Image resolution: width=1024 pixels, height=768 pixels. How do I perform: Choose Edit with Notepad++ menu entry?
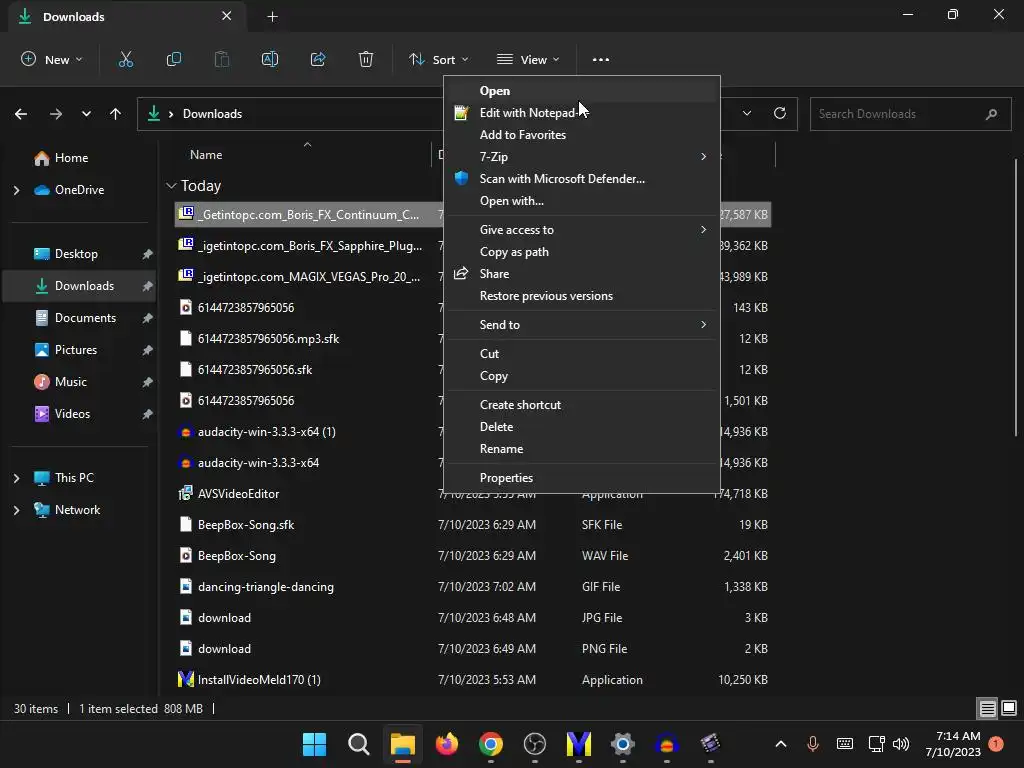(x=582, y=113)
